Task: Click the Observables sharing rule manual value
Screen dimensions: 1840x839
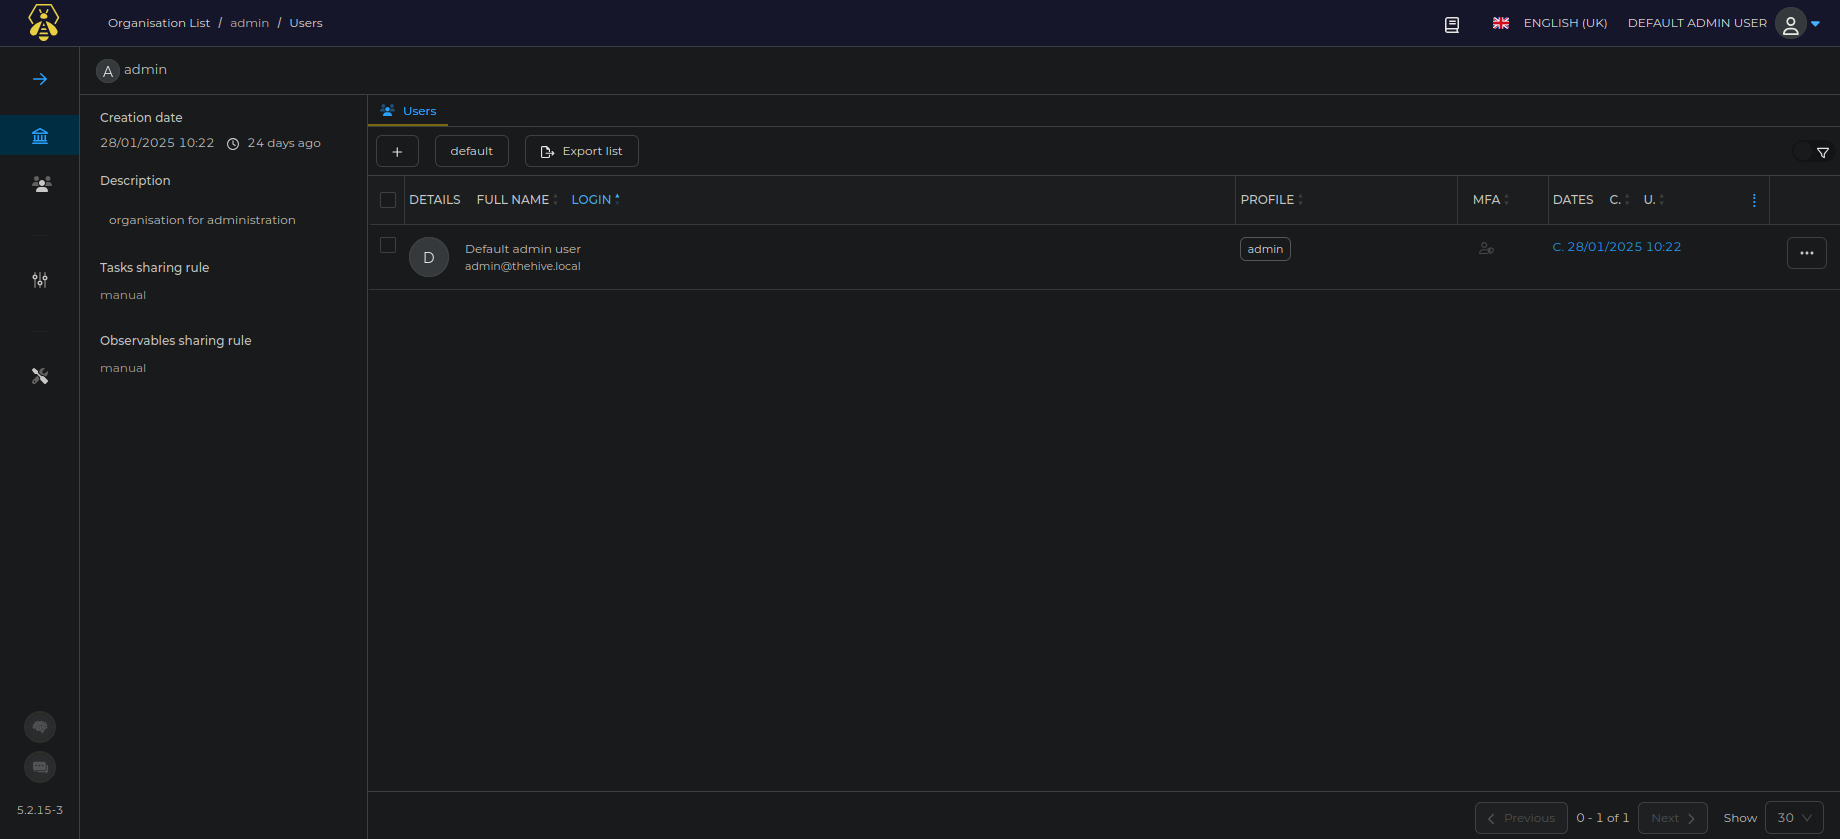Action: pyautogui.click(x=123, y=368)
